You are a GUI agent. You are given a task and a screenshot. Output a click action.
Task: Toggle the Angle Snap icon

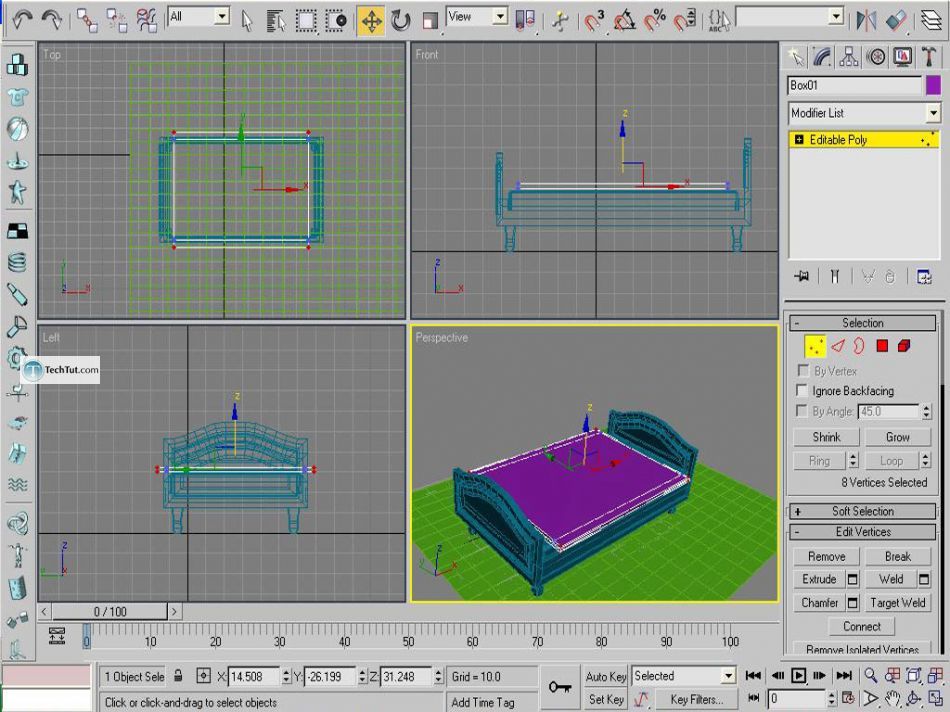(624, 21)
